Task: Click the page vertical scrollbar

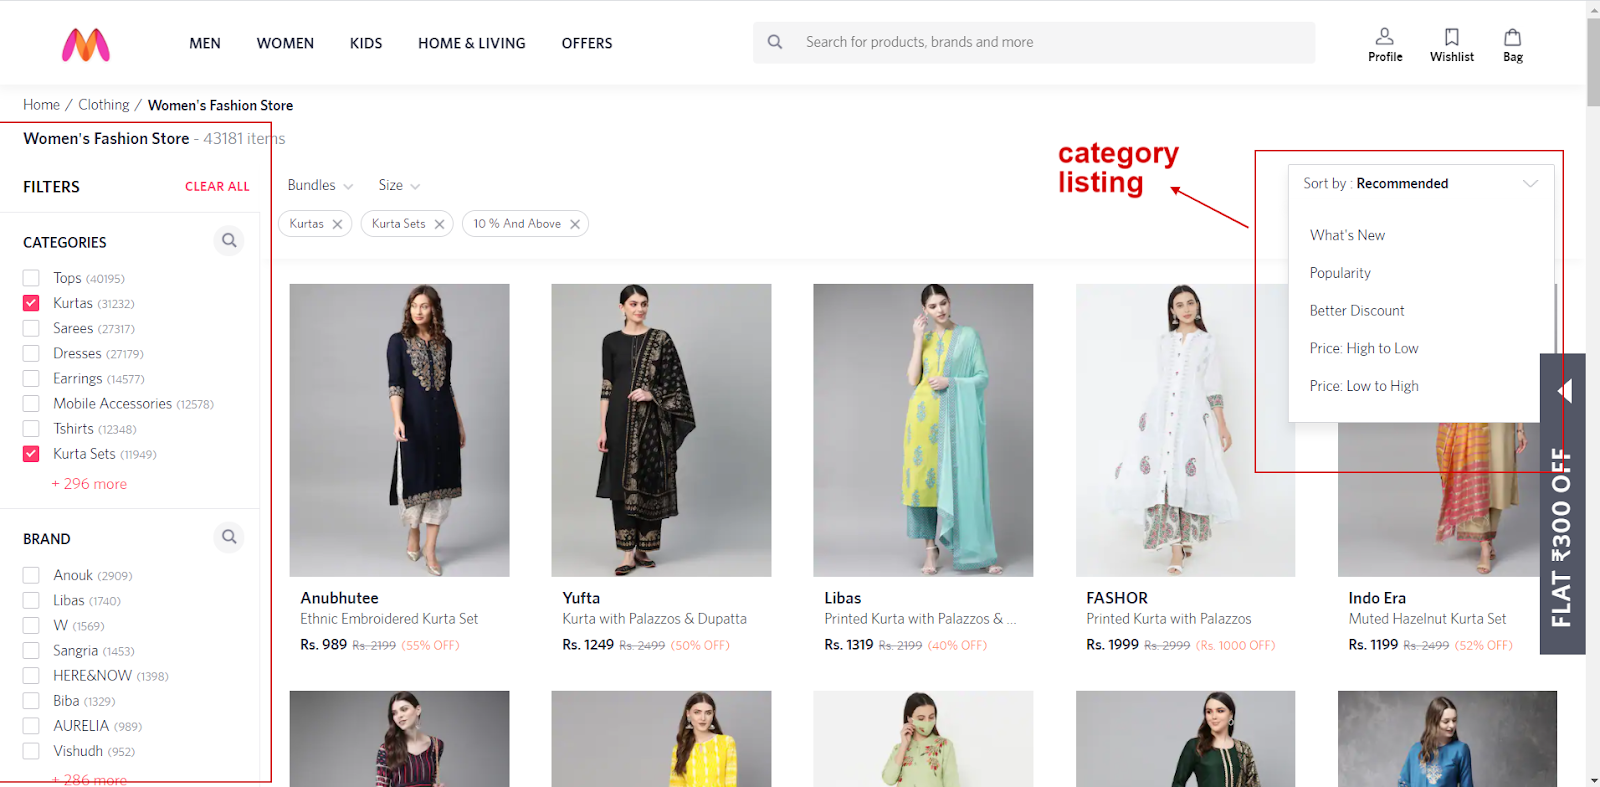Action: coord(1593,60)
